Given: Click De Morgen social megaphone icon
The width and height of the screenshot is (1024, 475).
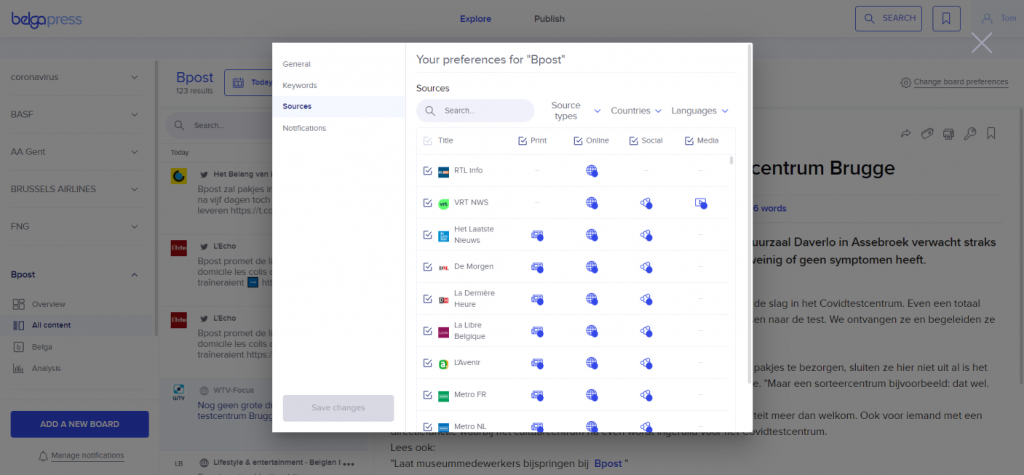Looking at the screenshot, I should pos(646,267).
